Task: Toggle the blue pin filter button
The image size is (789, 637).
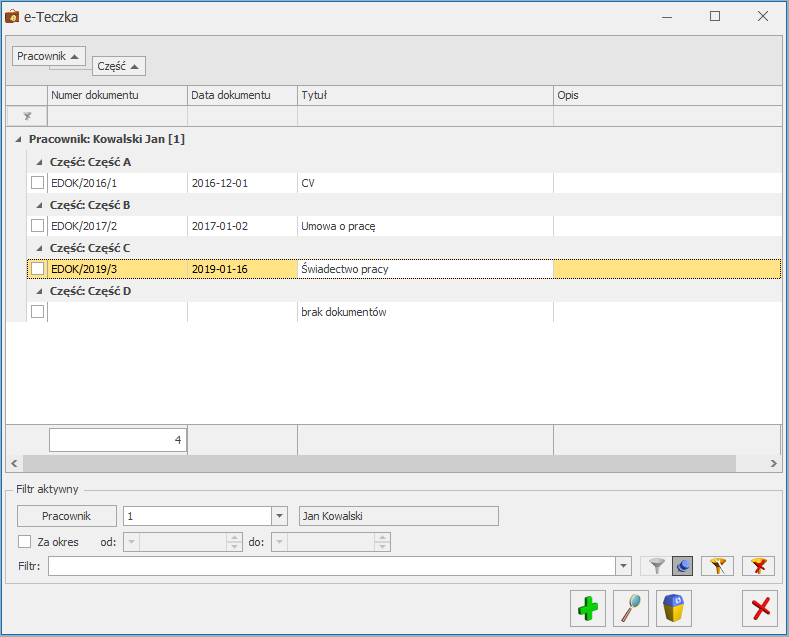Action: click(x=682, y=566)
